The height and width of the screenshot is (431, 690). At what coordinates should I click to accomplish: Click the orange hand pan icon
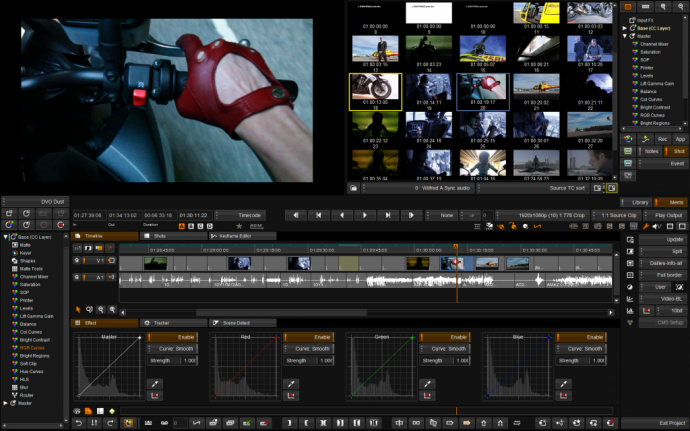pyautogui.click(x=500, y=226)
